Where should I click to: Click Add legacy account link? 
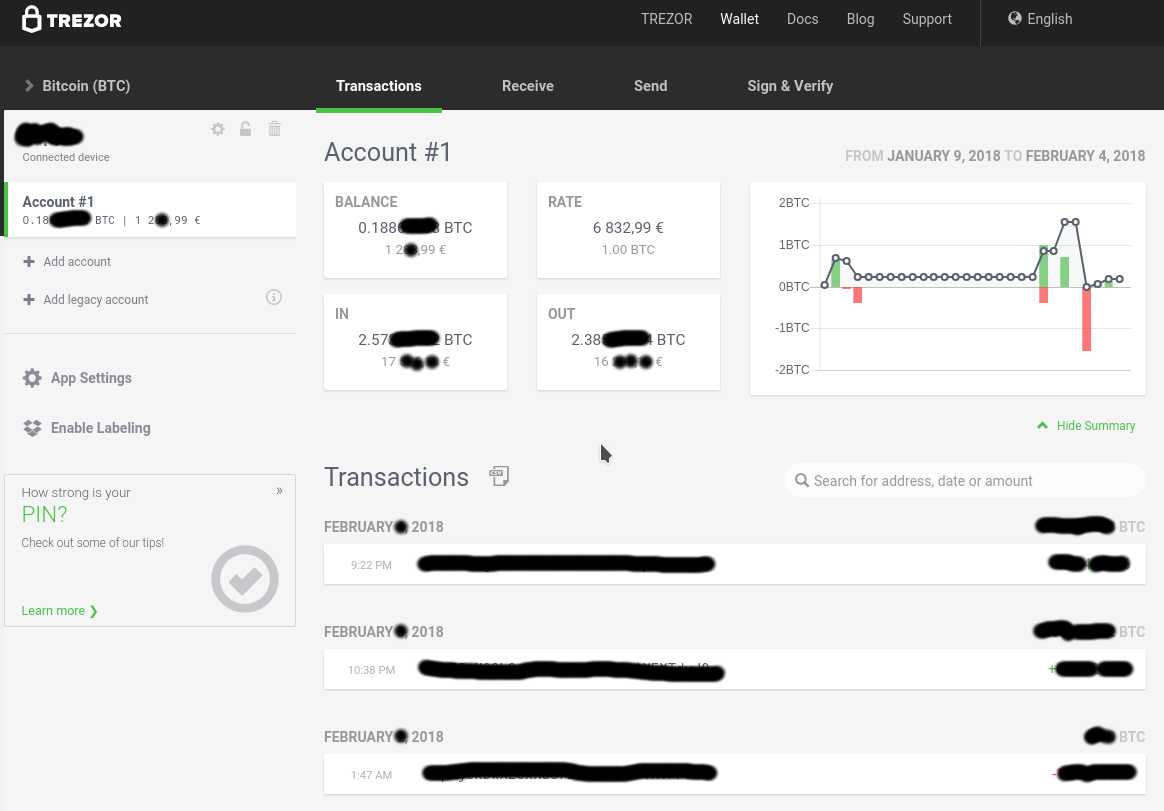96,299
